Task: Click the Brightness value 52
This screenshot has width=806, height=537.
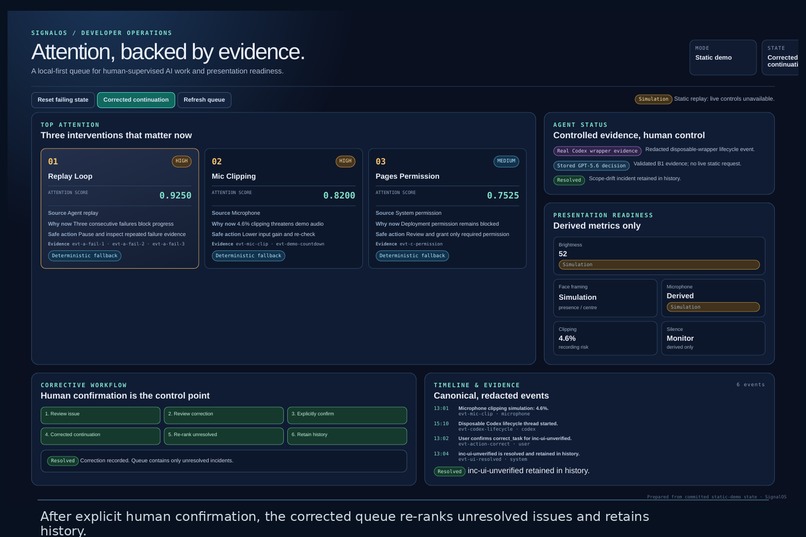Action: (x=563, y=254)
